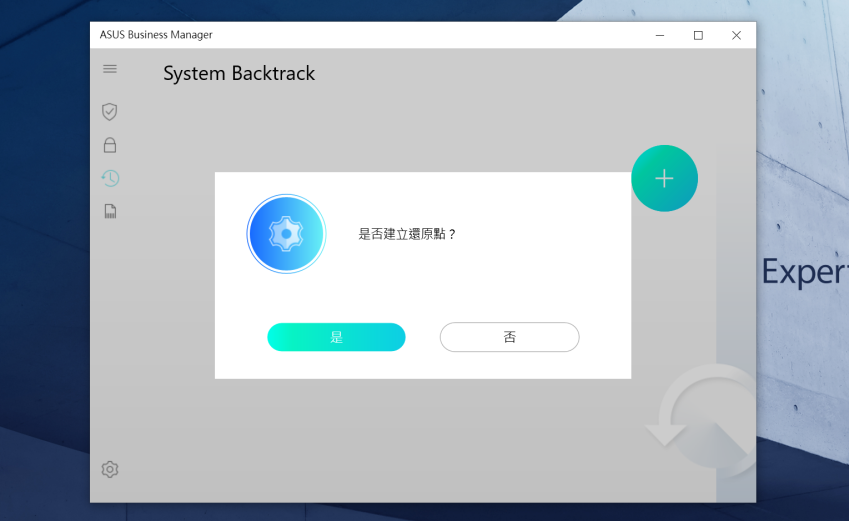Screen dimensions: 849x521
Task: Maximize the ASUS Business Manager window
Action: 698,35
